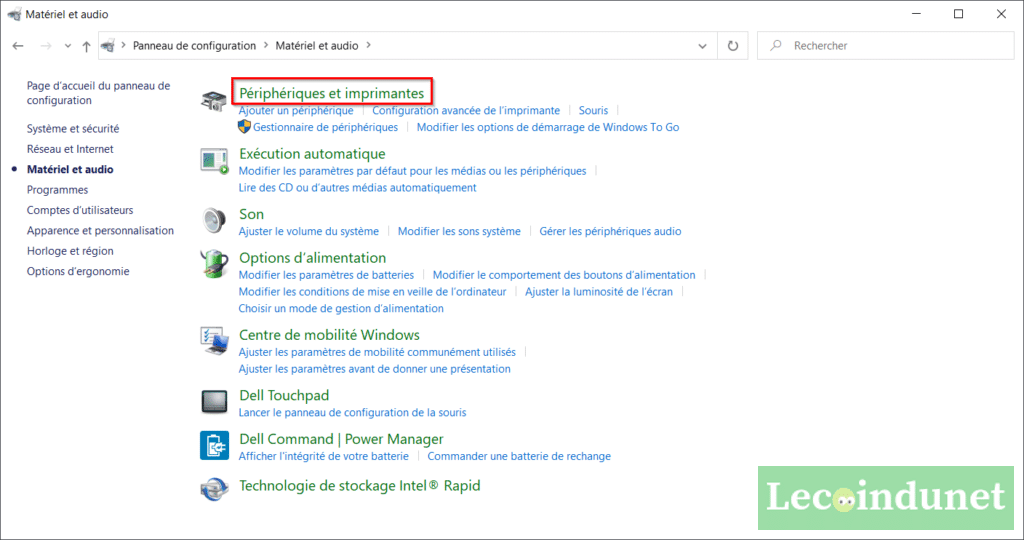The image size is (1024, 540).
Task: Click Matériel et audio in the breadcrumb
Action: [x=317, y=46]
